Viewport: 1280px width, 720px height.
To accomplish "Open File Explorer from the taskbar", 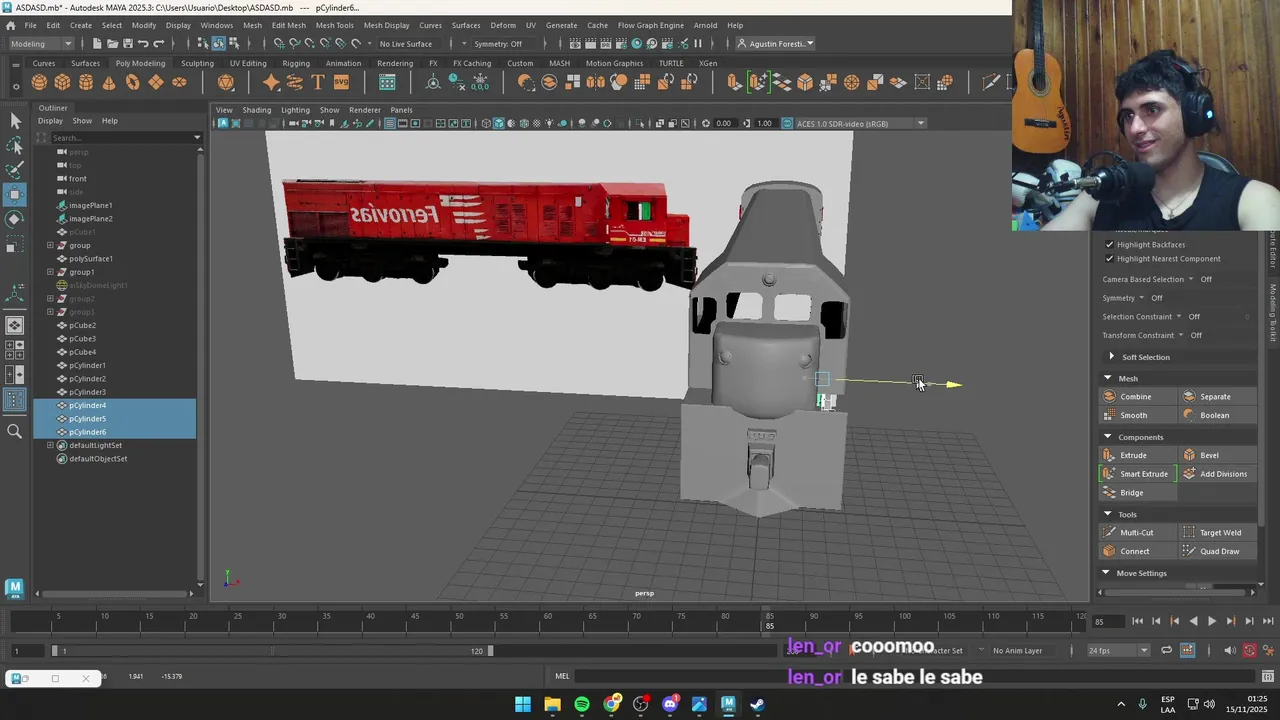I will click(x=552, y=704).
